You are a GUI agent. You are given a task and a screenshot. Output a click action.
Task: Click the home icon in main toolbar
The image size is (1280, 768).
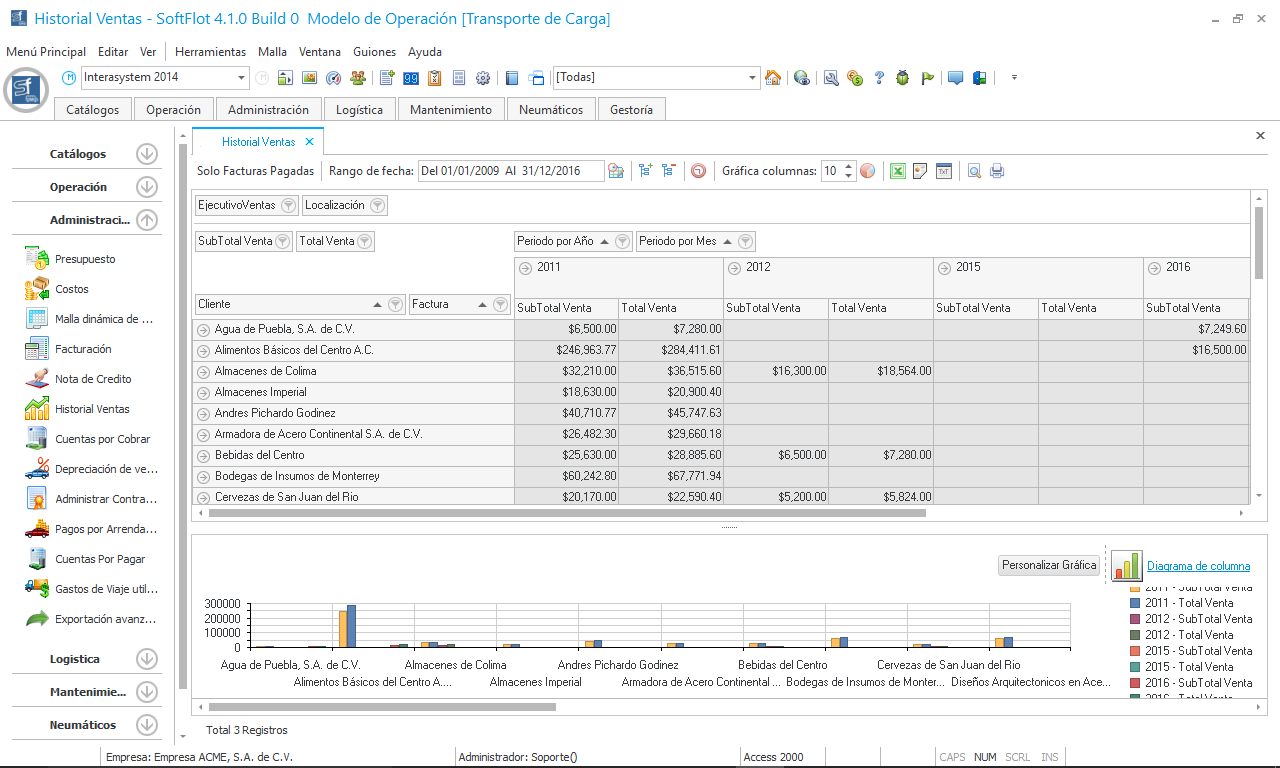pos(773,78)
